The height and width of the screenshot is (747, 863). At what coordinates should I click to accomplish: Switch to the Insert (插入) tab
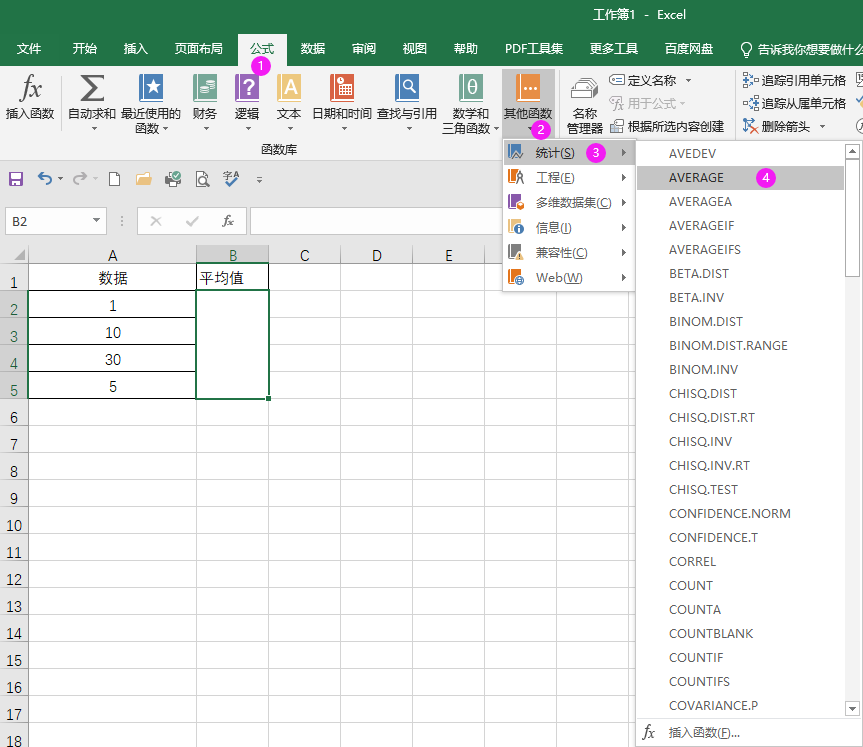136,49
